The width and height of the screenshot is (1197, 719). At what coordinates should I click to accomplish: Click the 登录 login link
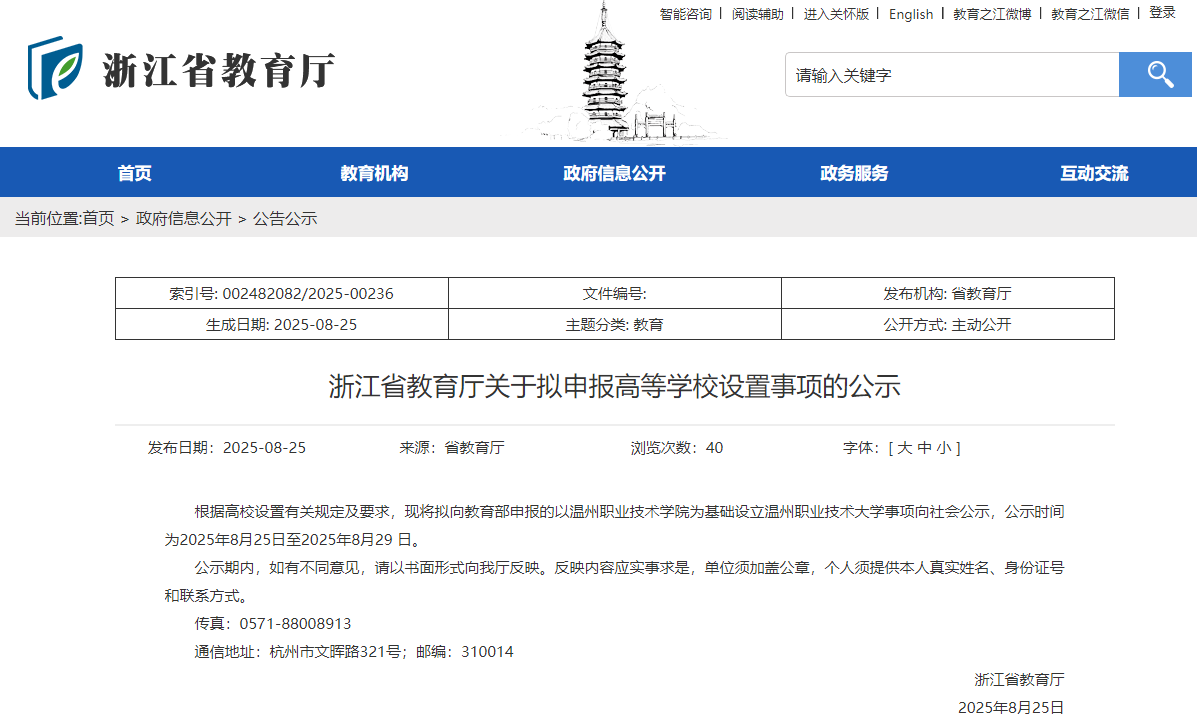[1161, 14]
